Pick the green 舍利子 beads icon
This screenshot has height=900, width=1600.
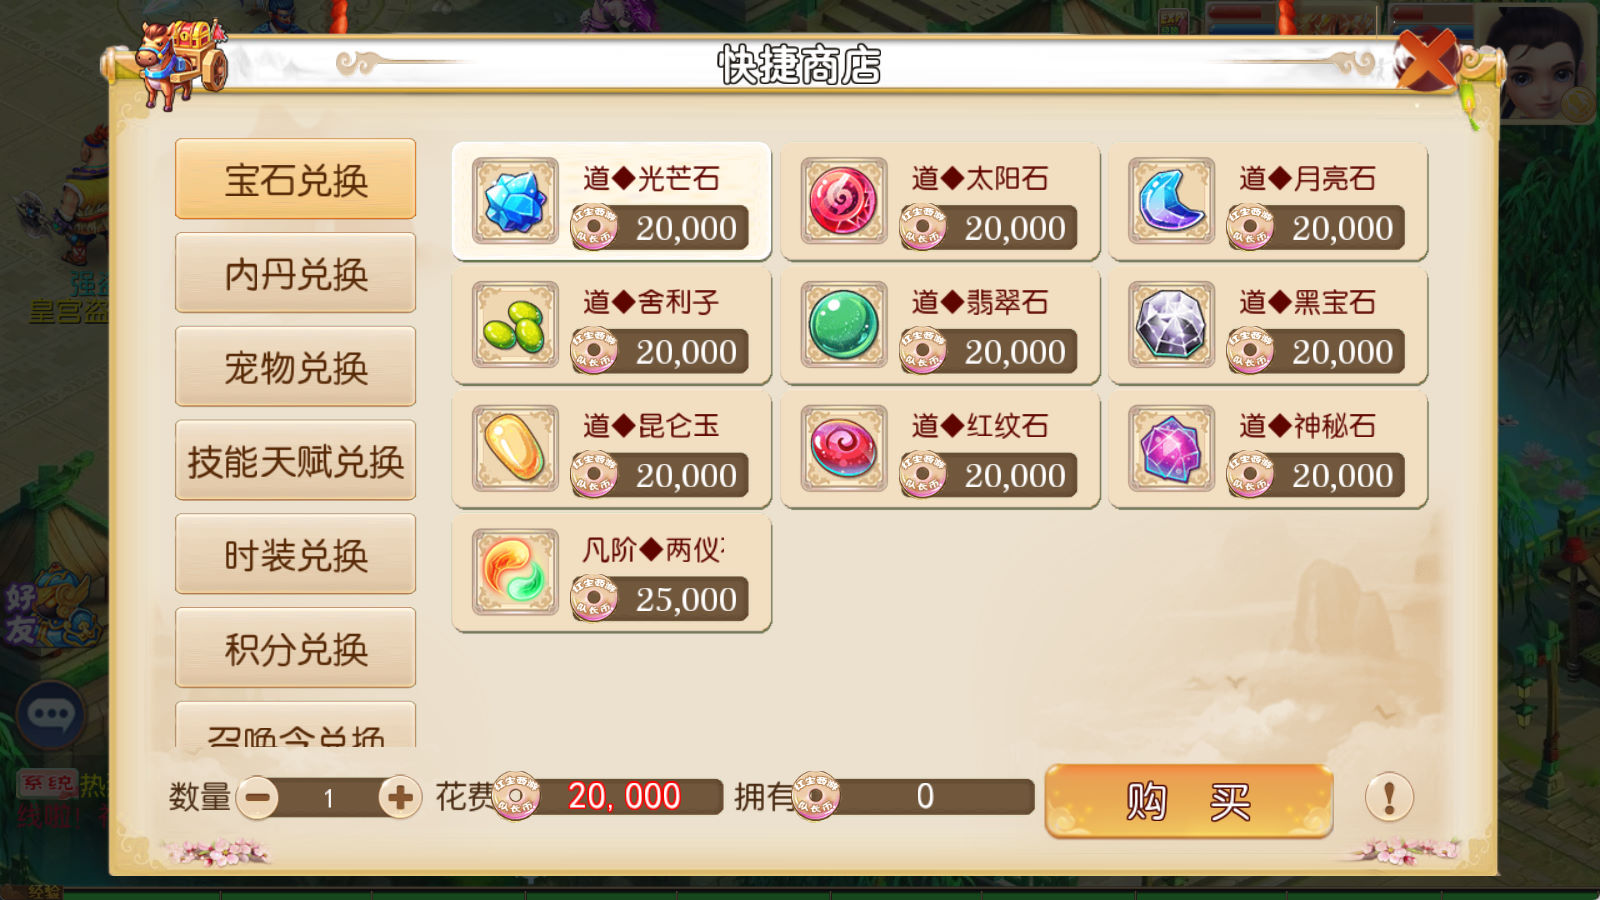515,325
